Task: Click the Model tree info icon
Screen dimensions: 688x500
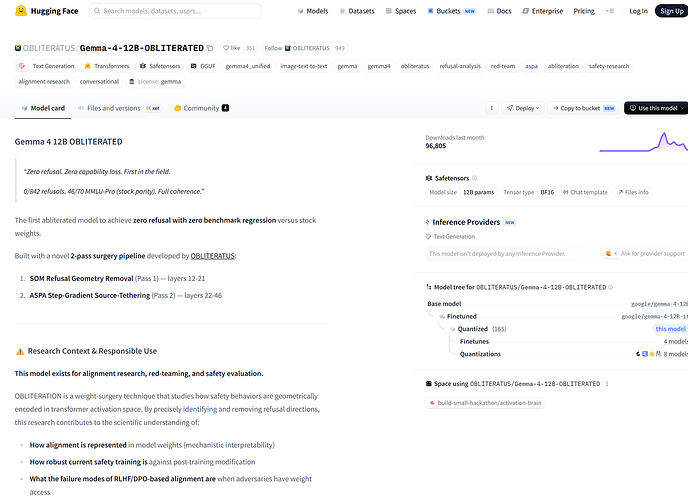Action: pos(610,287)
